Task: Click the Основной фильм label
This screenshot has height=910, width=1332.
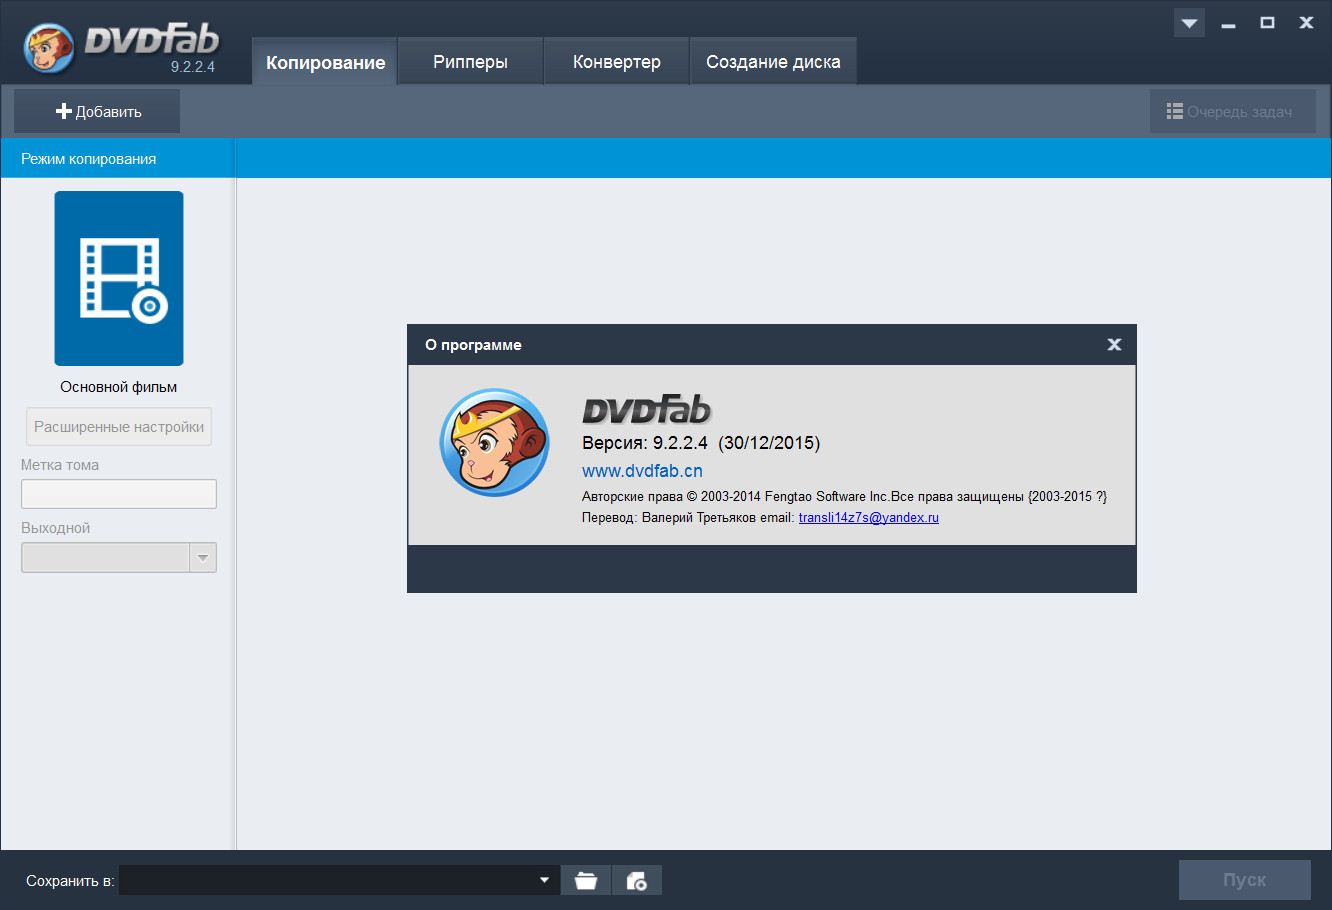Action: pos(119,387)
